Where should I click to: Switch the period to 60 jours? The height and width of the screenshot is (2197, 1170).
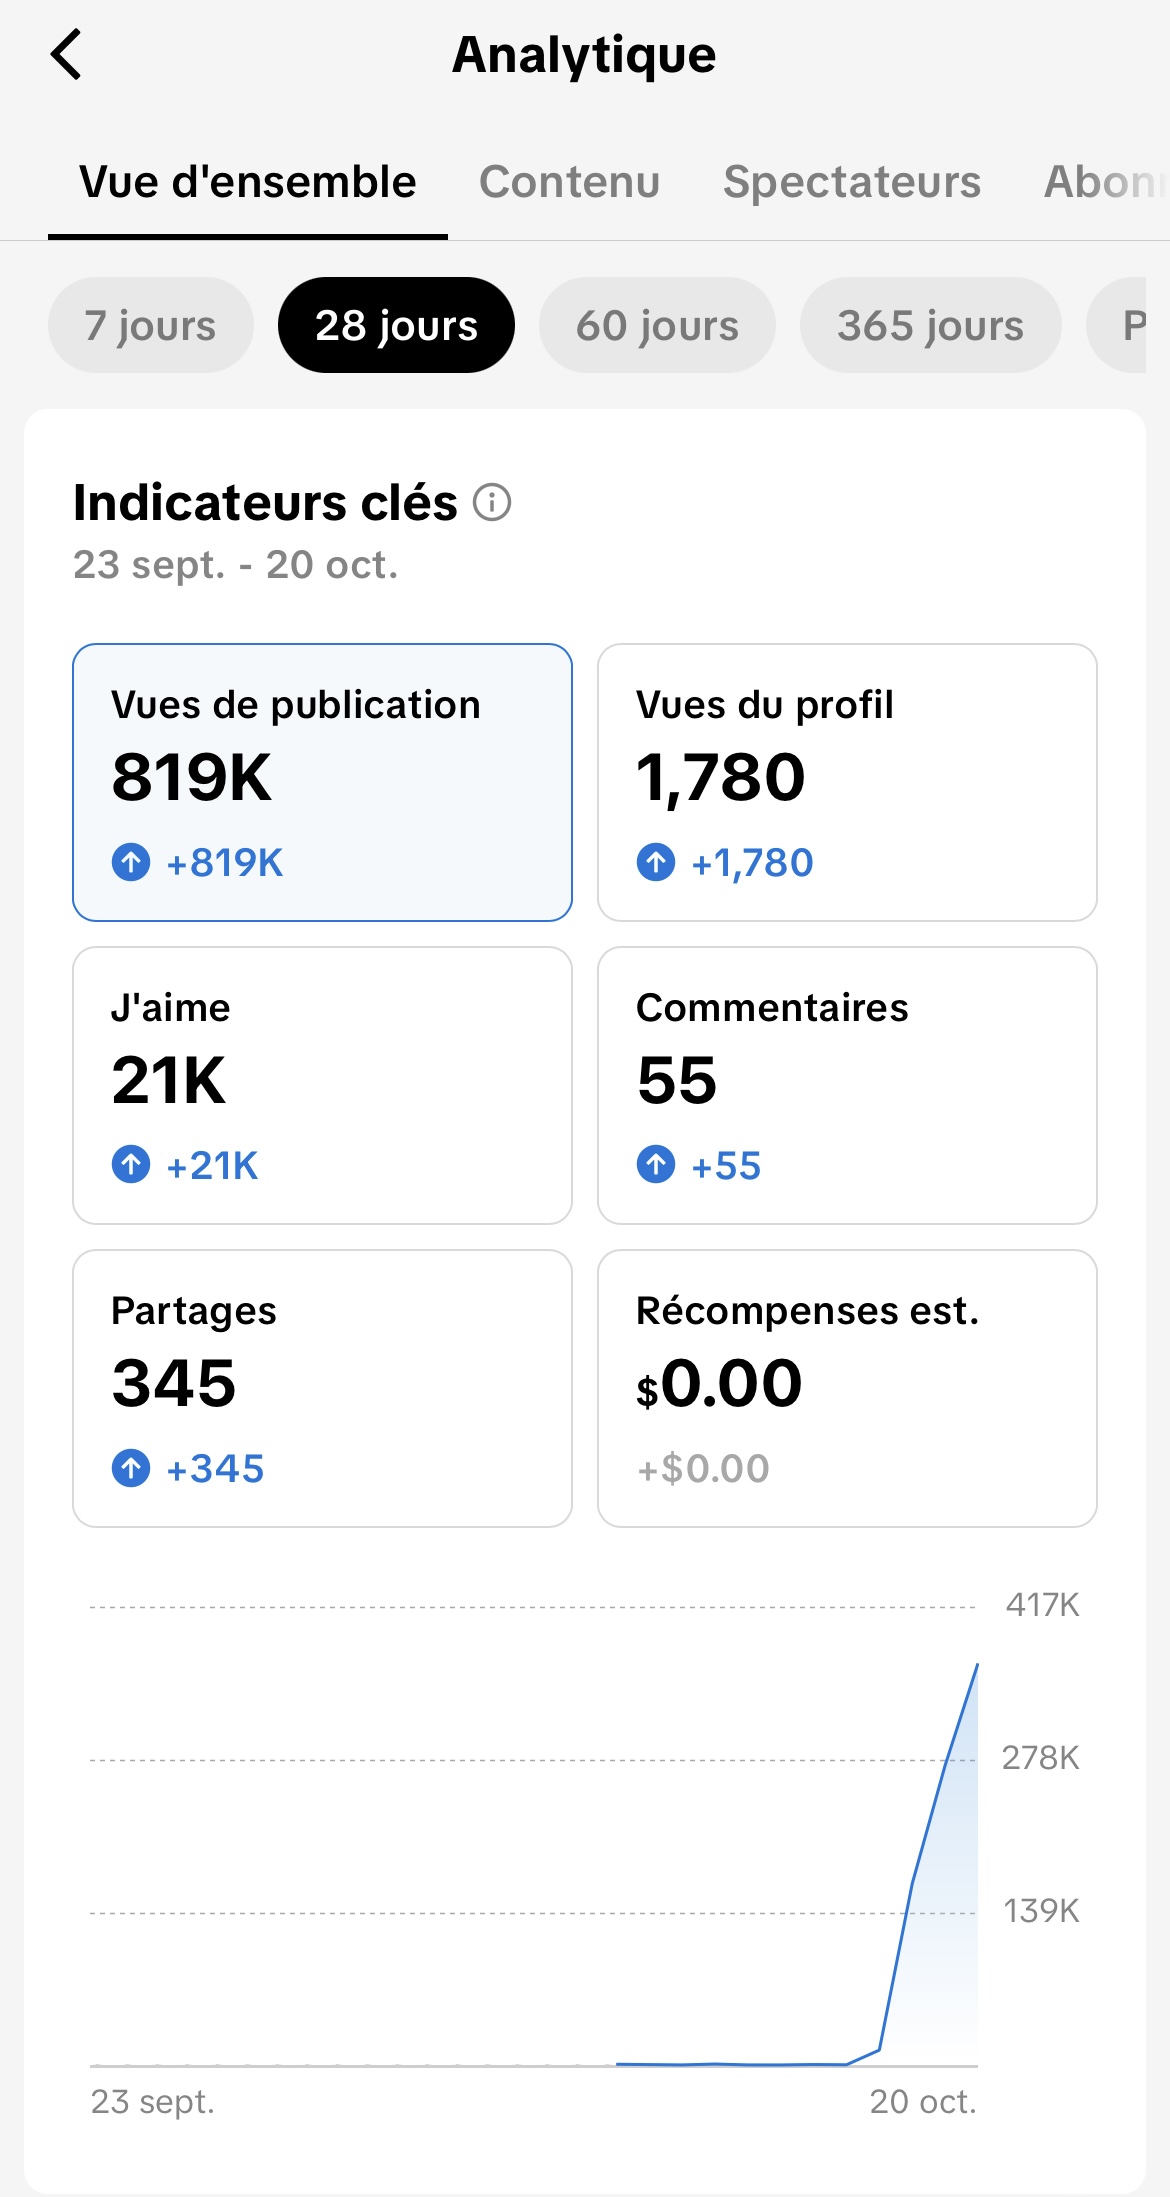[657, 325]
